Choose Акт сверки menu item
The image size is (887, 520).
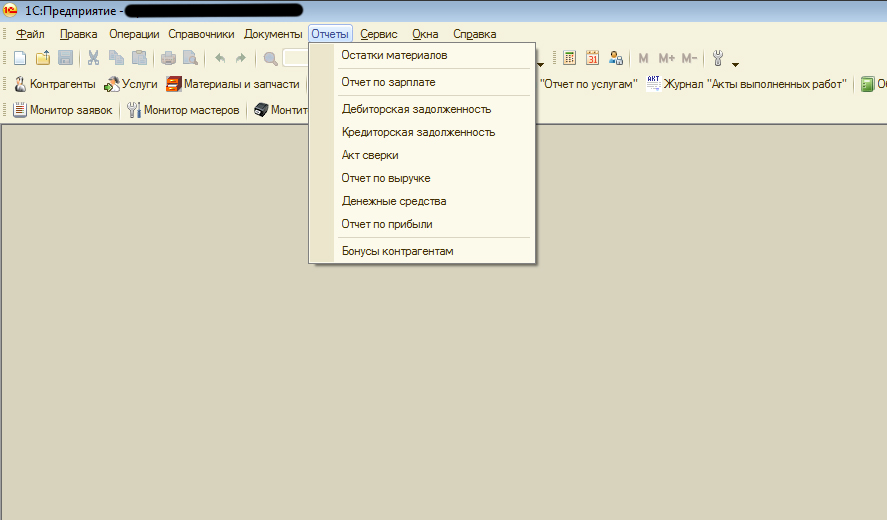370,155
